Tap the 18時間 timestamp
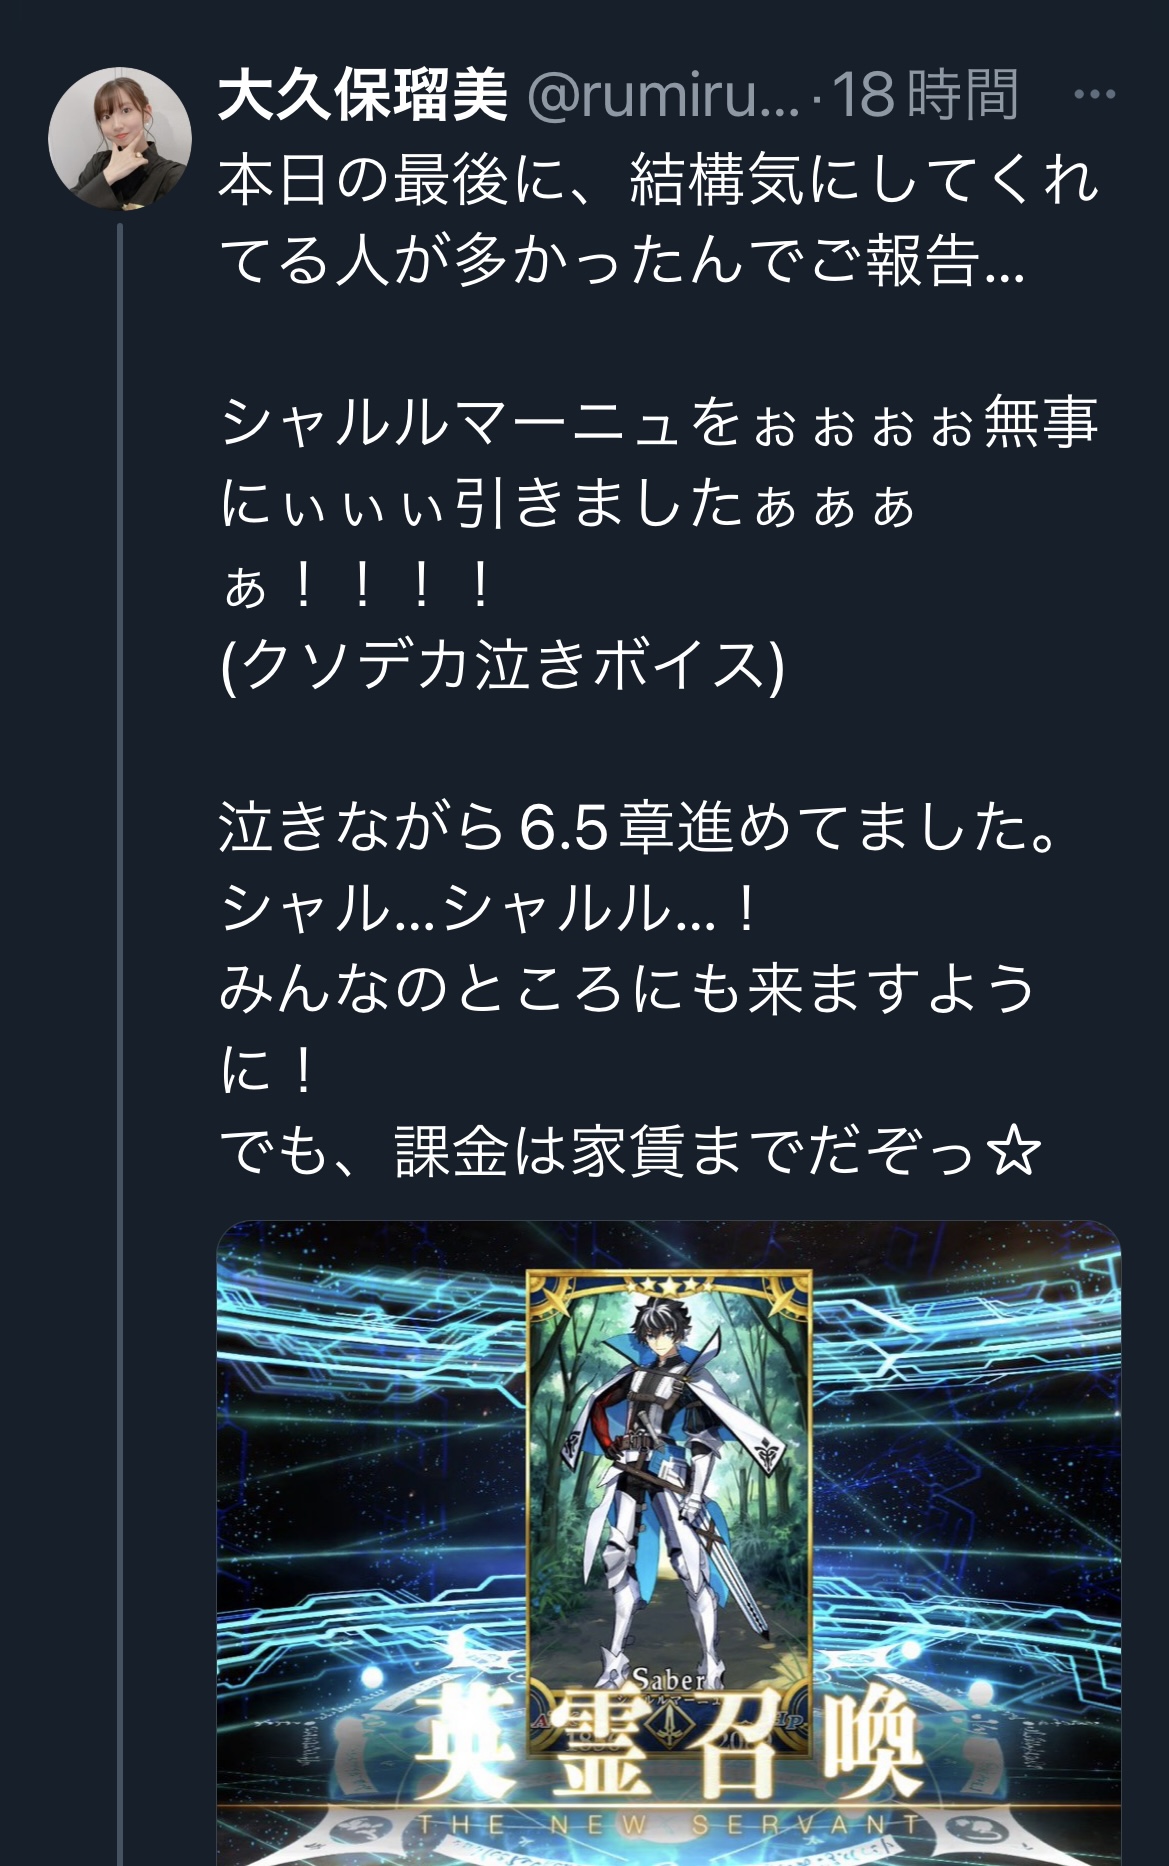 [x=925, y=97]
